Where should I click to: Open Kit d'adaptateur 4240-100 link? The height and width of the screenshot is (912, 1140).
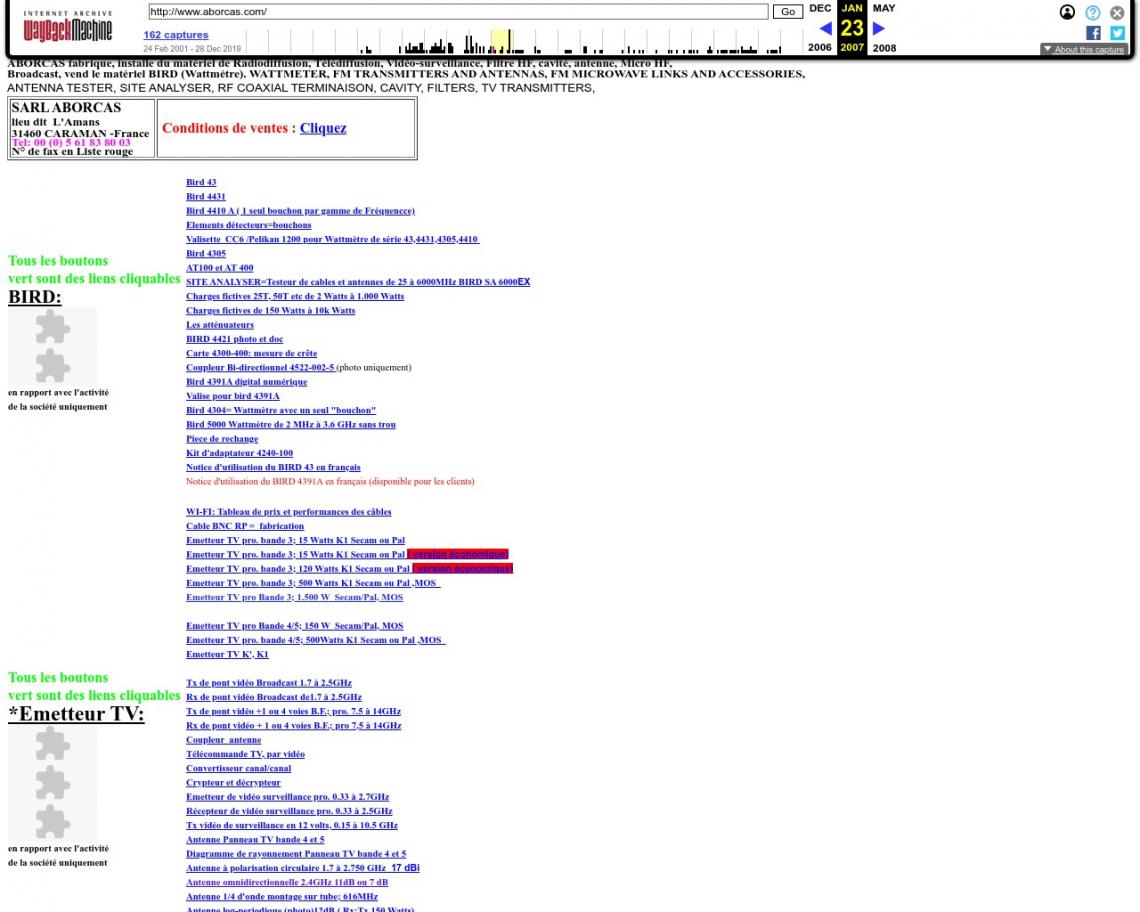[x=239, y=453]
